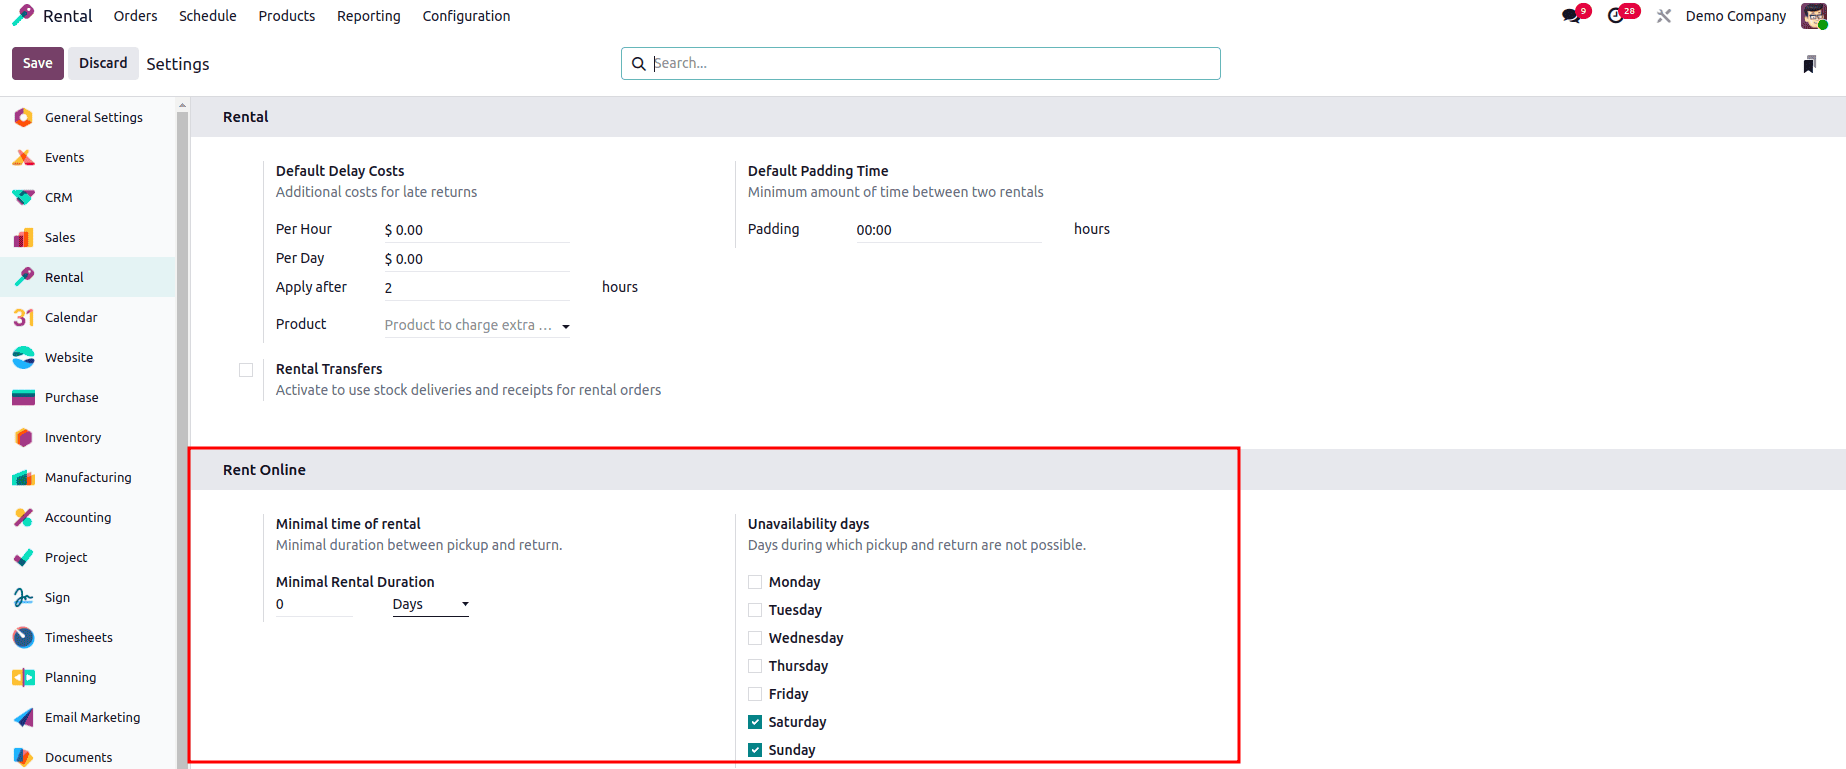Enable the Rental Transfers checkbox
The width and height of the screenshot is (1846, 769).
[246, 370]
